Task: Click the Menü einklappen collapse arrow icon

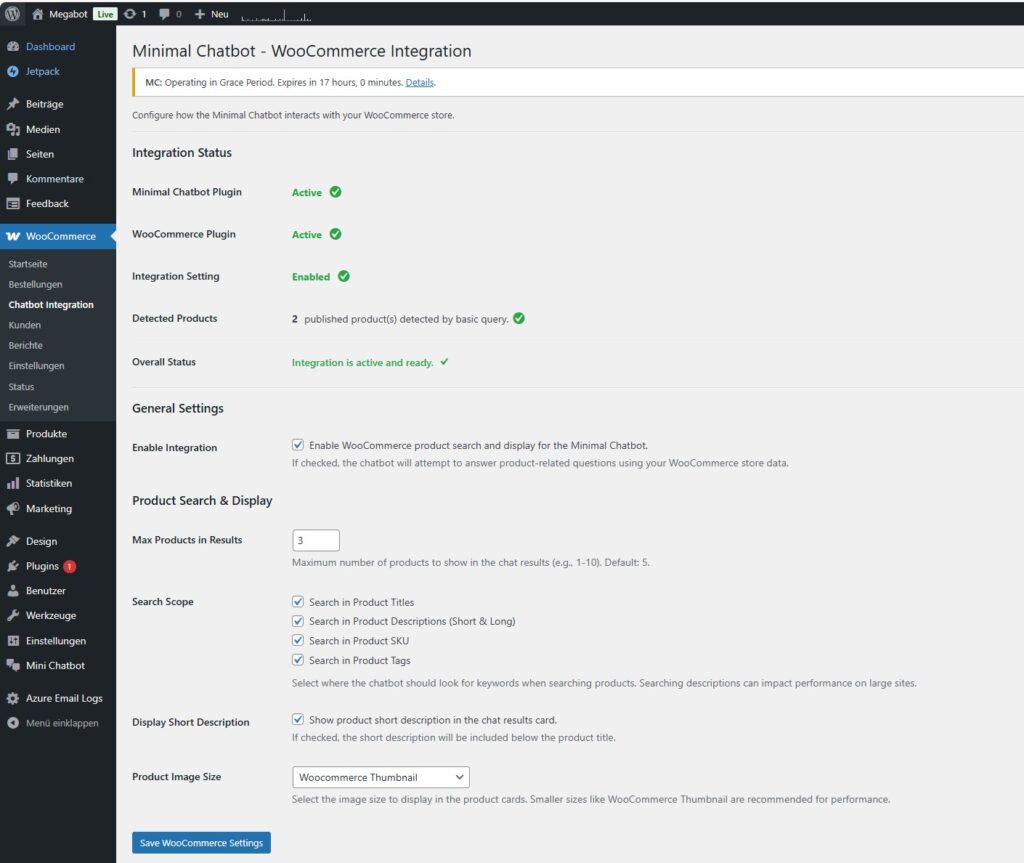Action: click(x=13, y=723)
